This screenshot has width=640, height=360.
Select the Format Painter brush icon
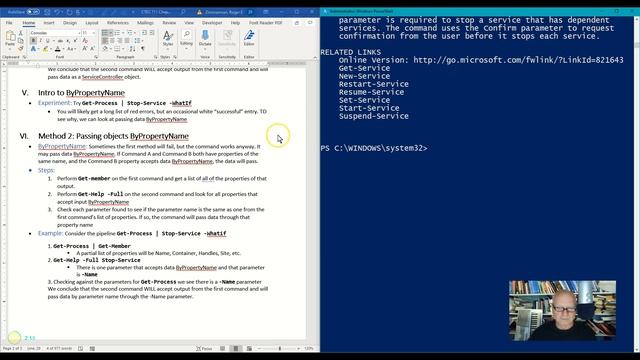21,49
